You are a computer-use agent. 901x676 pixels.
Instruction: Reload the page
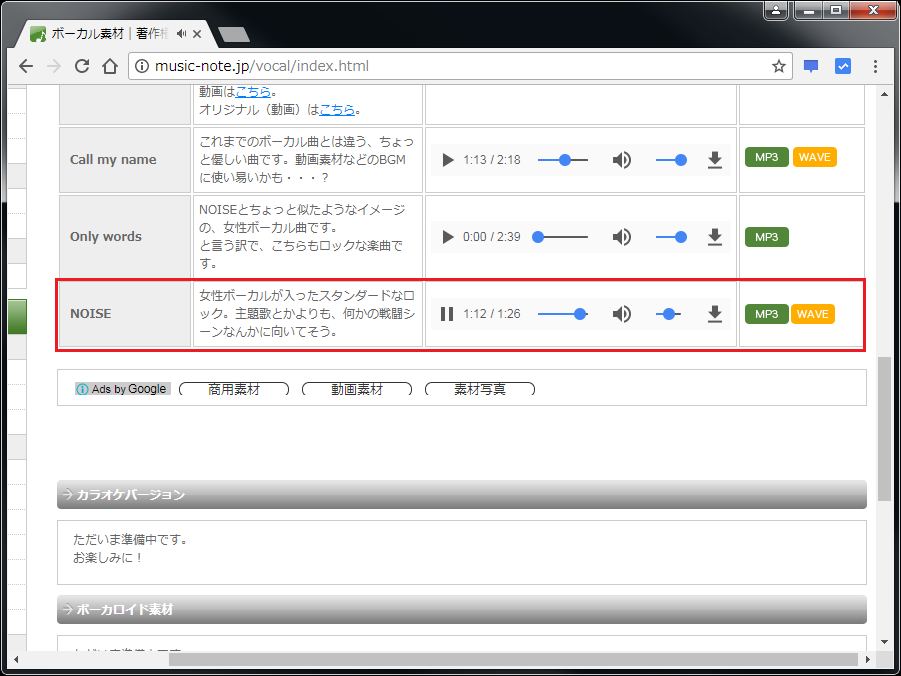click(82, 67)
